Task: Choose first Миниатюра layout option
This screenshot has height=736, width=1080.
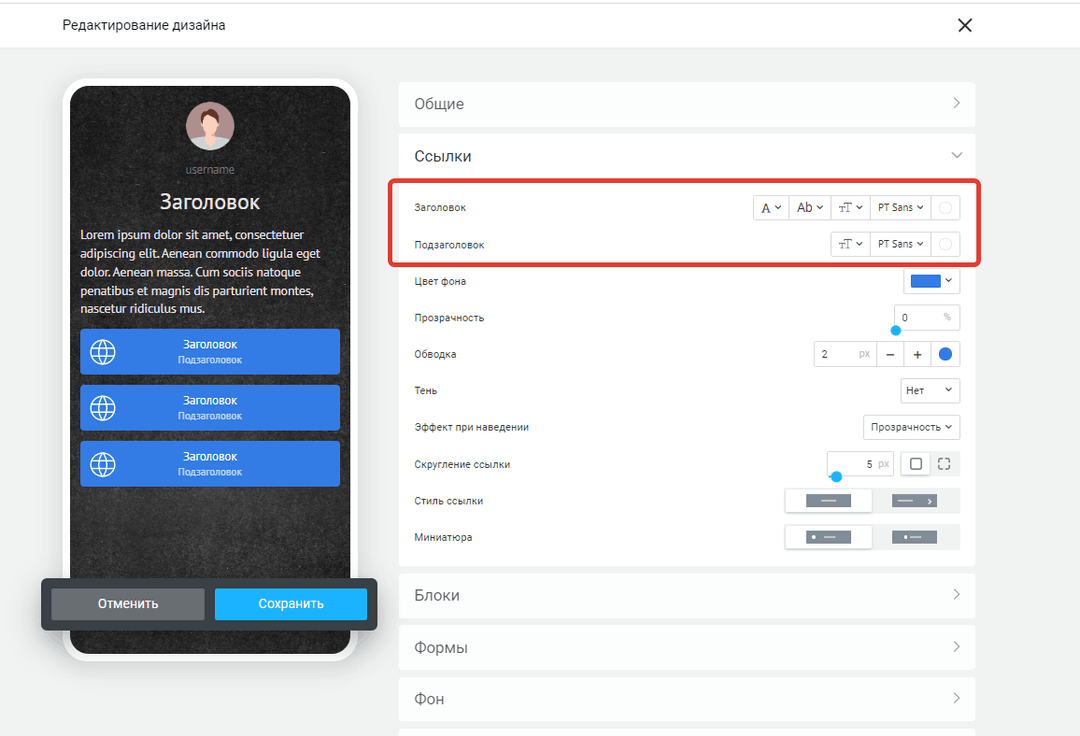Action: tap(828, 537)
